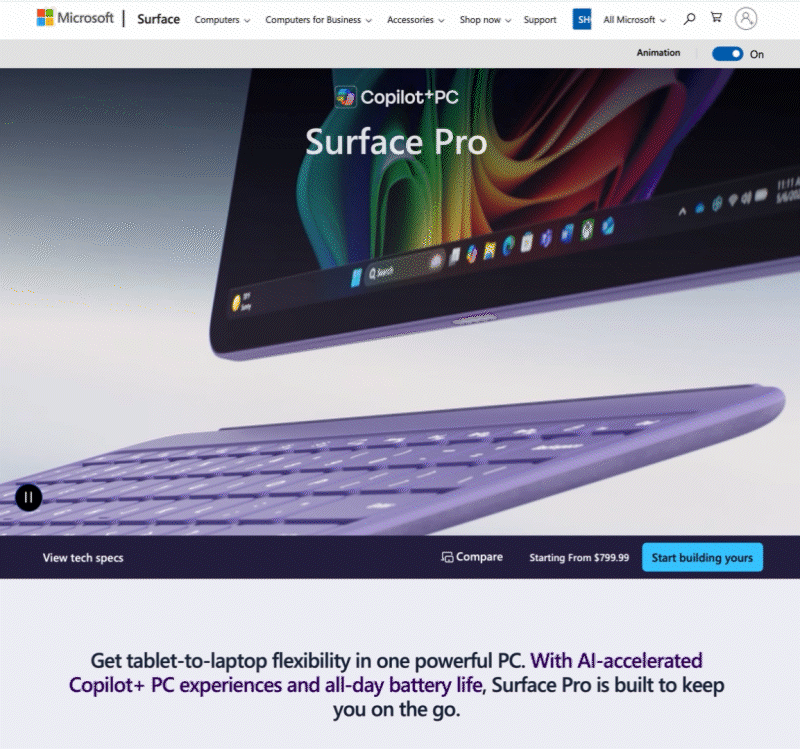Click the Microsoft logo
This screenshot has height=749, width=800.
pyautogui.click(x=75, y=18)
